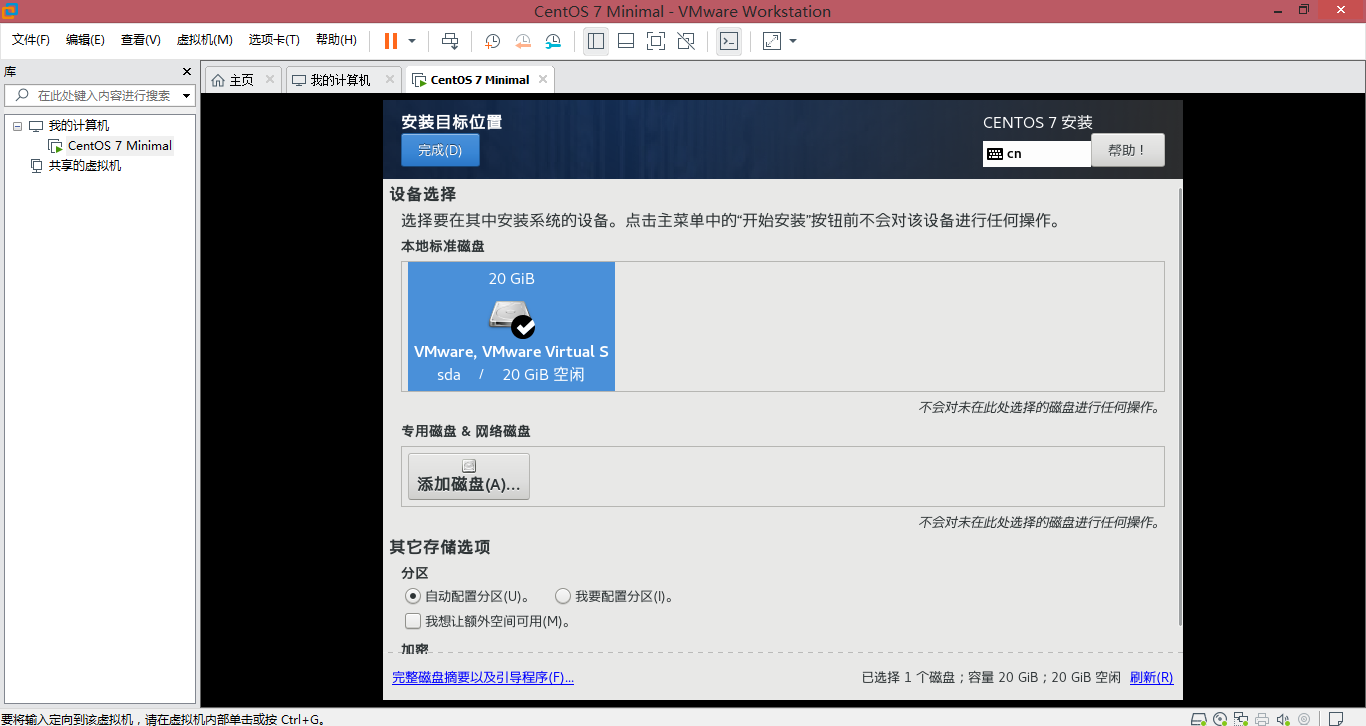Click the 帮助！ button
Screen dimensions: 1366x726
tap(1128, 150)
